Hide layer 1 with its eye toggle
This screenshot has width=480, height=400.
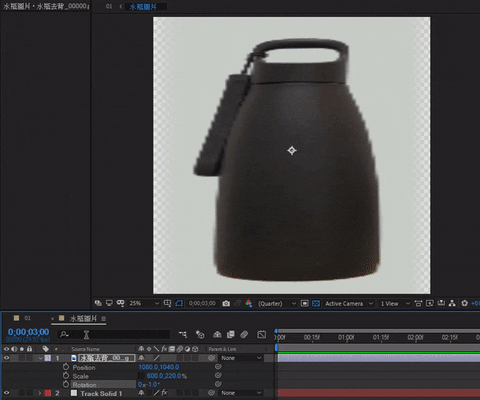click(6, 358)
